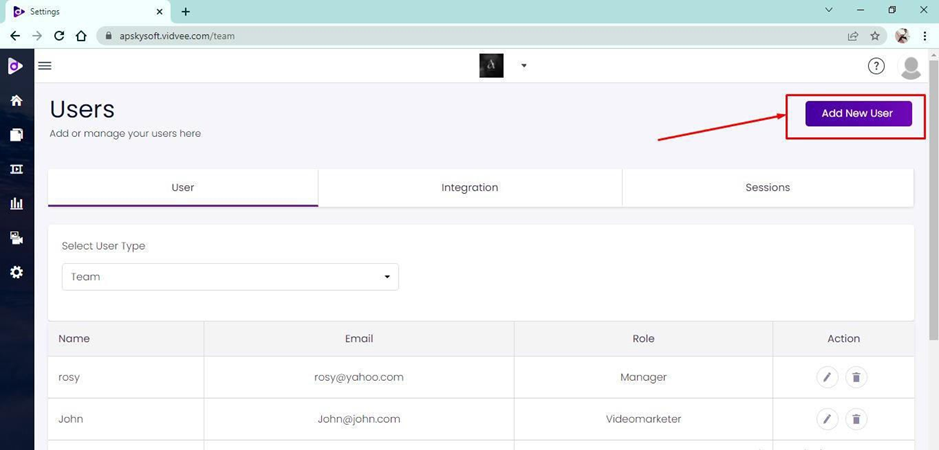
Task: Click the Users page heading
Action: pos(82,110)
